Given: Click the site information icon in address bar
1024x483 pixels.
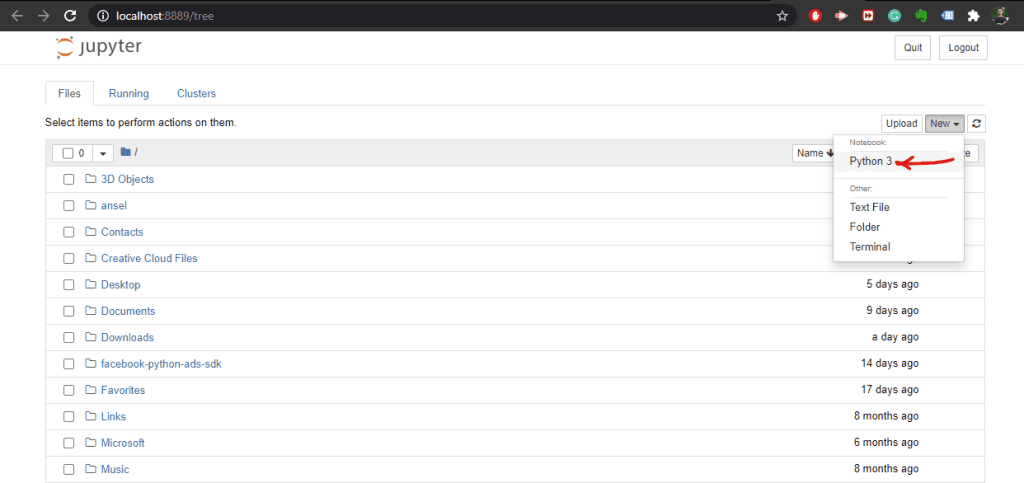Looking at the screenshot, I should coord(102,16).
